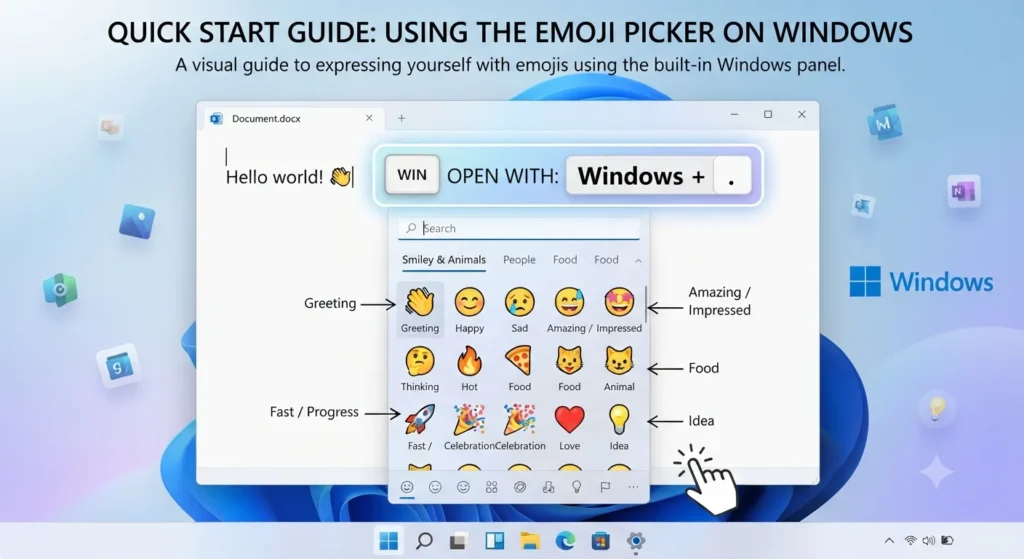Screen dimensions: 1024x559
Task: Collapse the category row with the chevron
Action: (x=638, y=261)
